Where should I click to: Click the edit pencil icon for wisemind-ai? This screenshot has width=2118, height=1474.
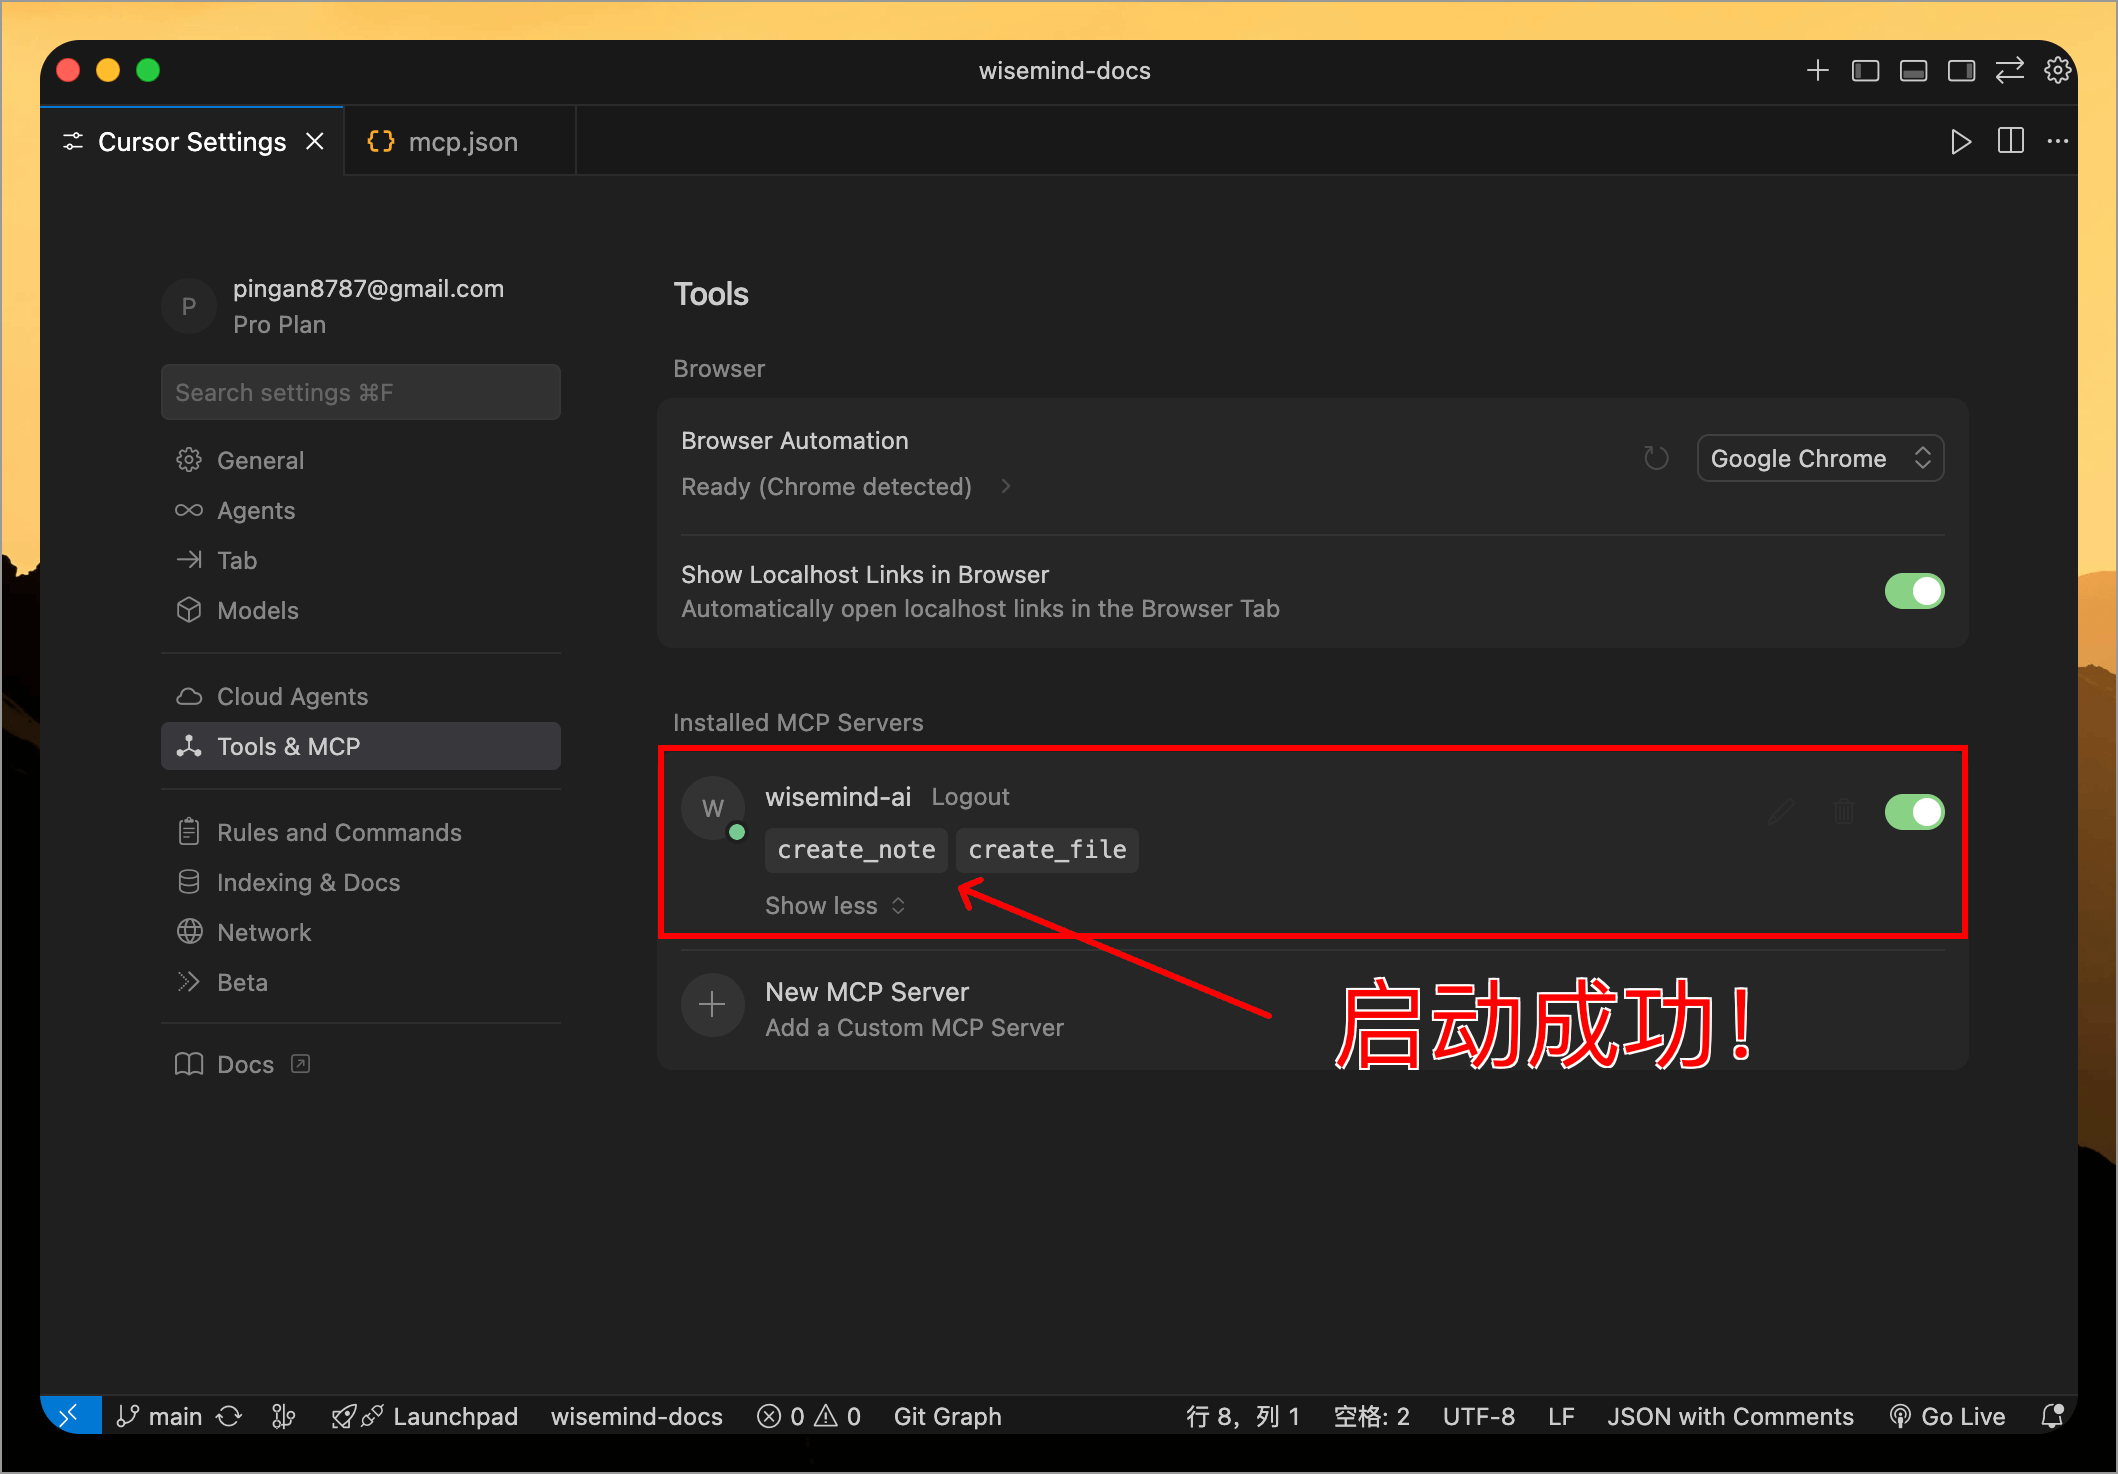coord(1781,811)
